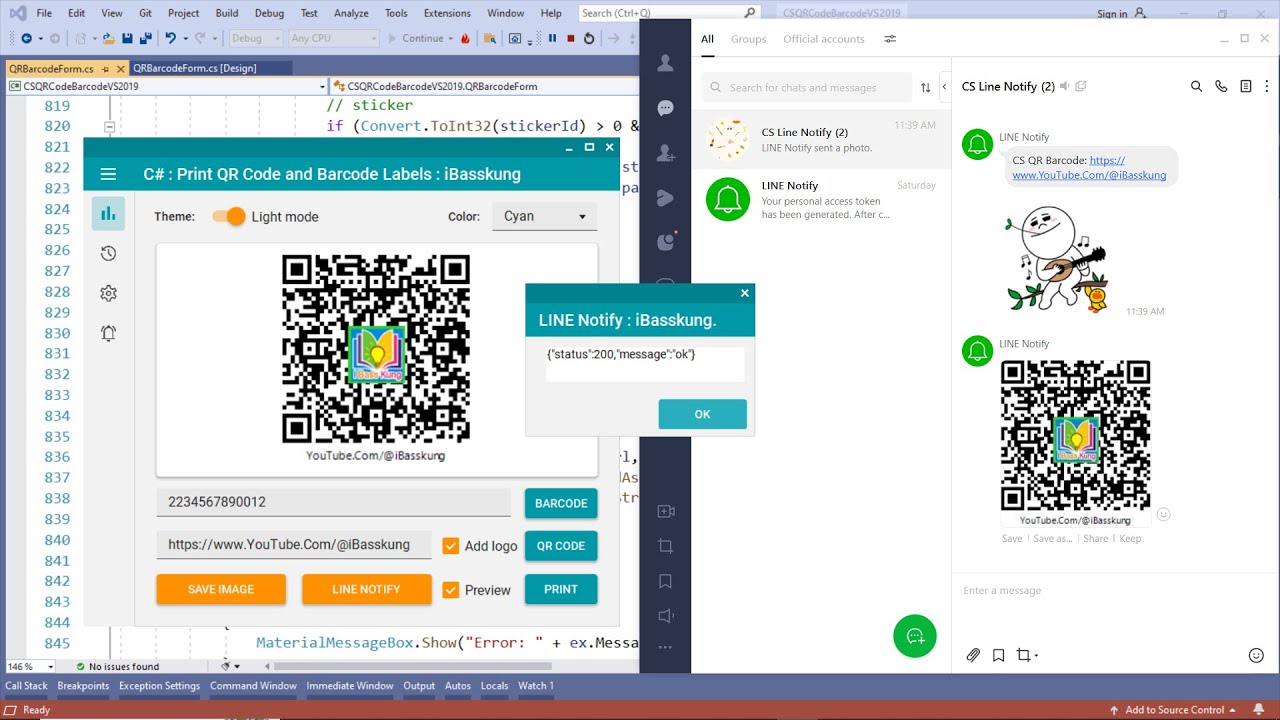Image resolution: width=1280 pixels, height=720 pixels.
Task: Click Add to Source Control in status bar
Action: click(x=1174, y=710)
